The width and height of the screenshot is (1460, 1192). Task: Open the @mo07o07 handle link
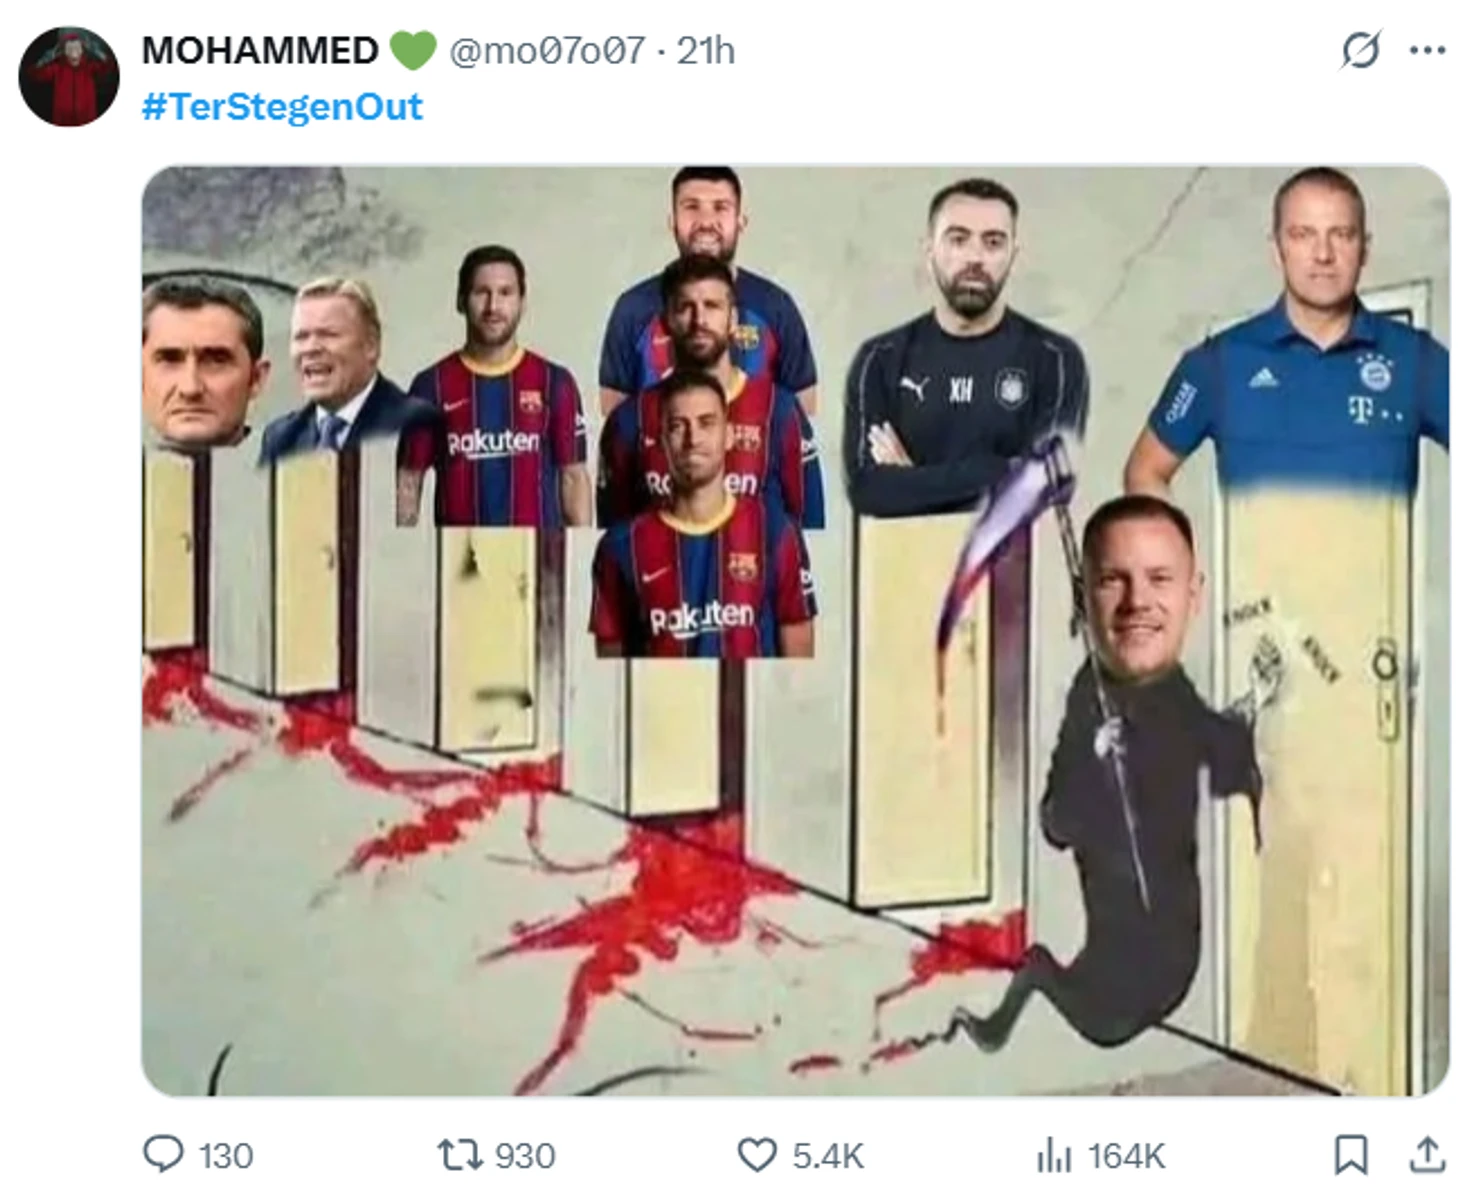547,50
